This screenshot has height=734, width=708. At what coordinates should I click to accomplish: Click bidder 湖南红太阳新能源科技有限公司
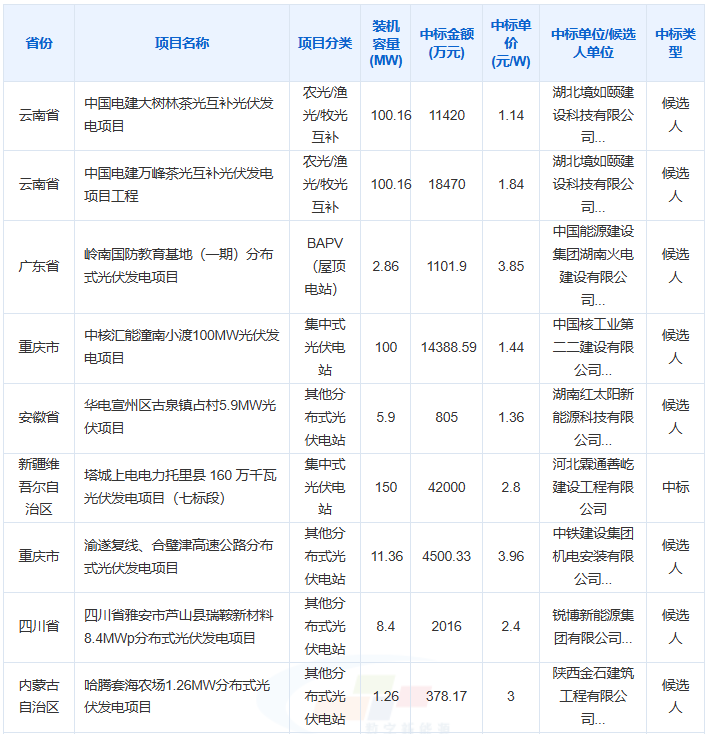pos(593,417)
